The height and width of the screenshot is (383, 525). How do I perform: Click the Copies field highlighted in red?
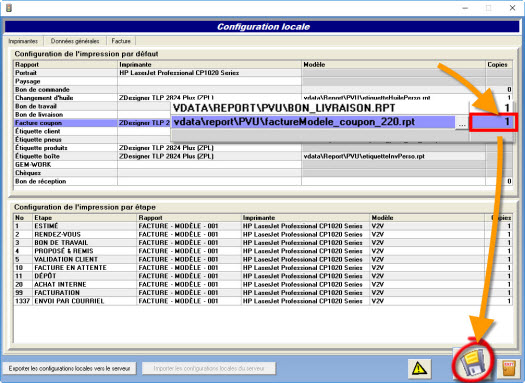494,122
